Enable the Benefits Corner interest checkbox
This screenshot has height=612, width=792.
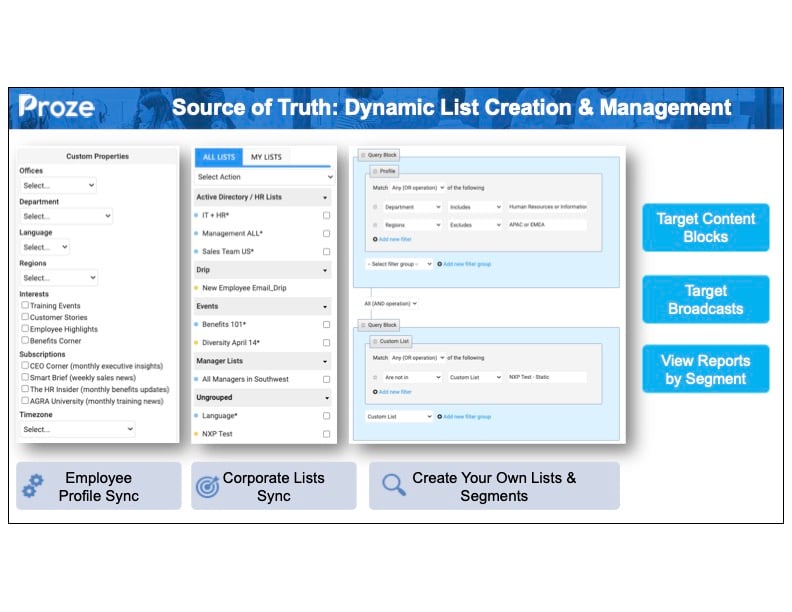pyautogui.click(x=25, y=340)
